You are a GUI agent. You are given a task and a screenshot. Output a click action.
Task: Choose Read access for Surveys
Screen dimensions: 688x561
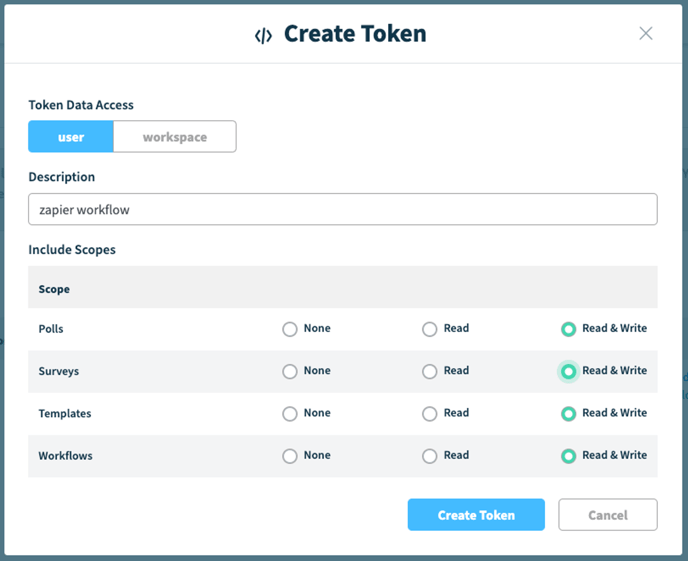430,371
